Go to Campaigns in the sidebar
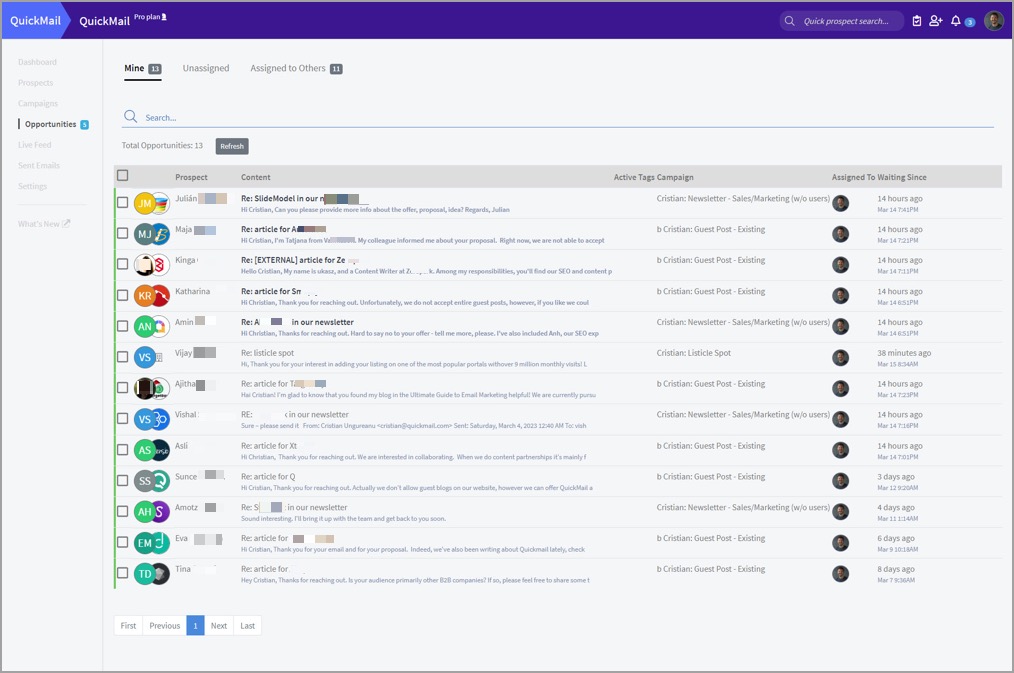1014x673 pixels. [38, 103]
